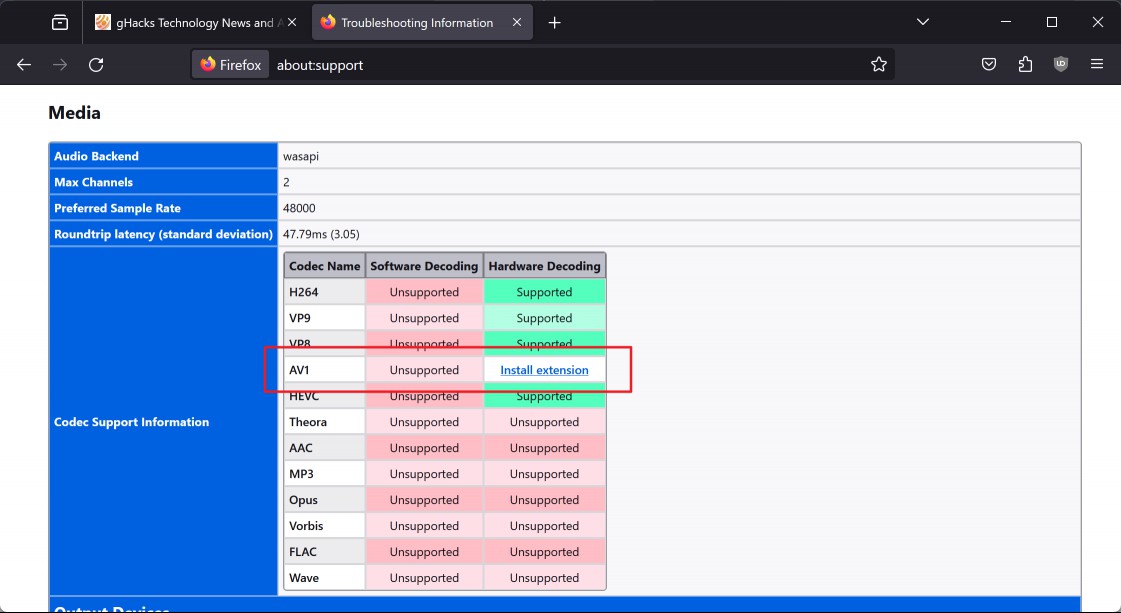The width and height of the screenshot is (1121, 613).
Task: Select the MP3 codec name cell
Action: [325, 474]
